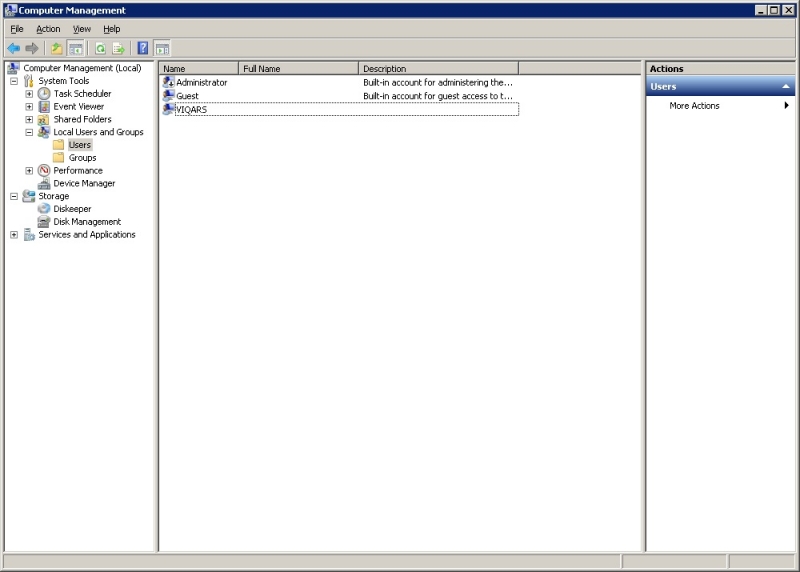Toggle Show/Hide Action Pane toolbar icon

coord(162,48)
